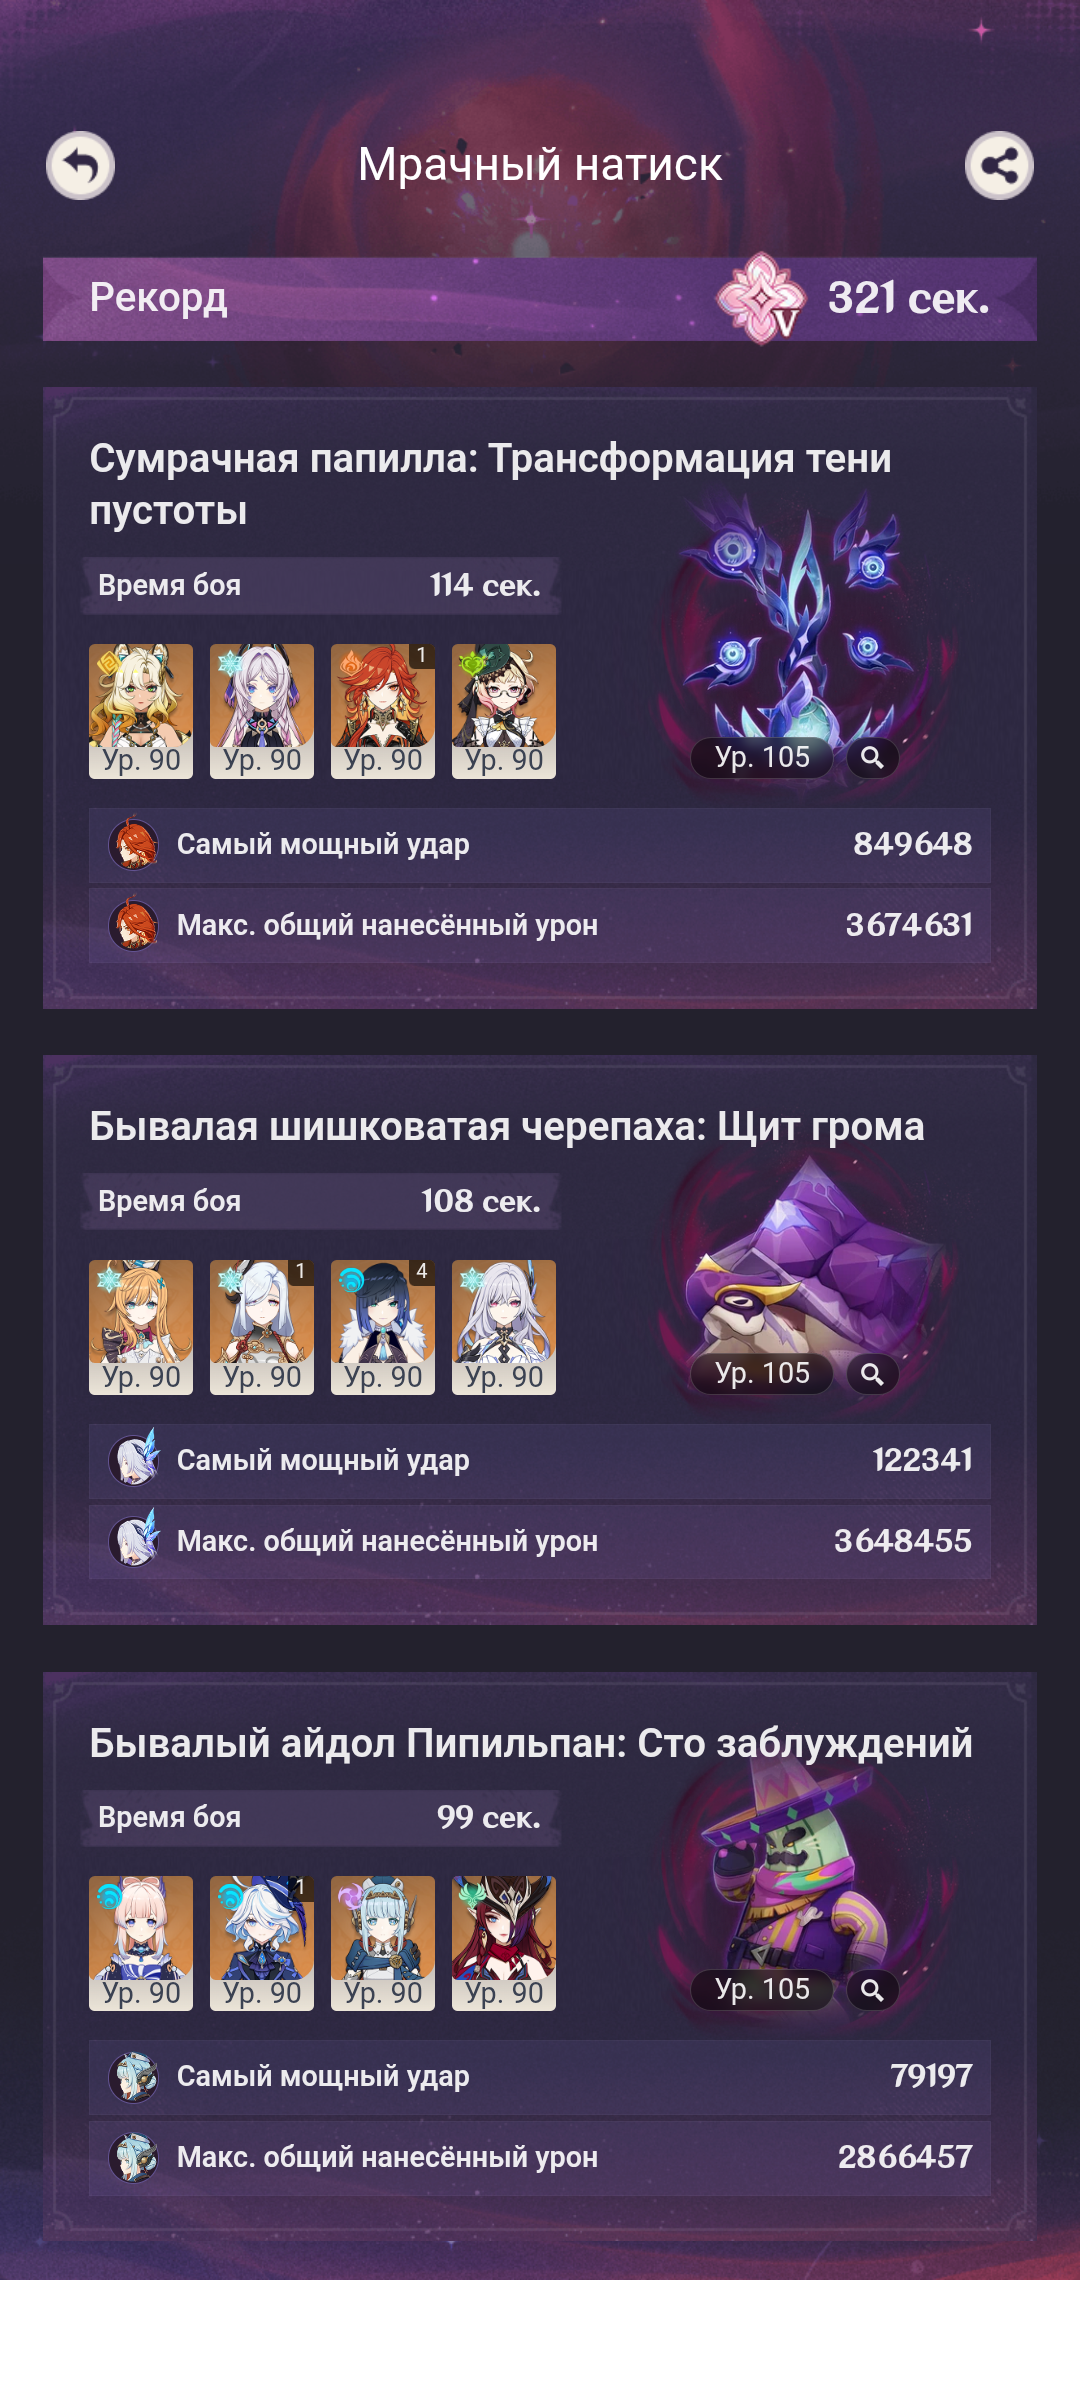The image size is (1080, 2400).
Task: Tap red-haired avatar beside first boss strongest hit
Action: click(134, 844)
